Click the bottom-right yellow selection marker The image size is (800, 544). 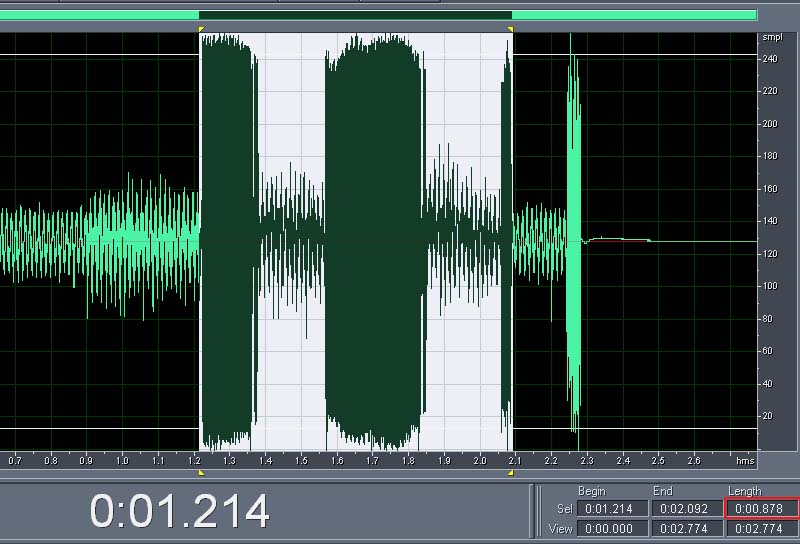(510, 472)
